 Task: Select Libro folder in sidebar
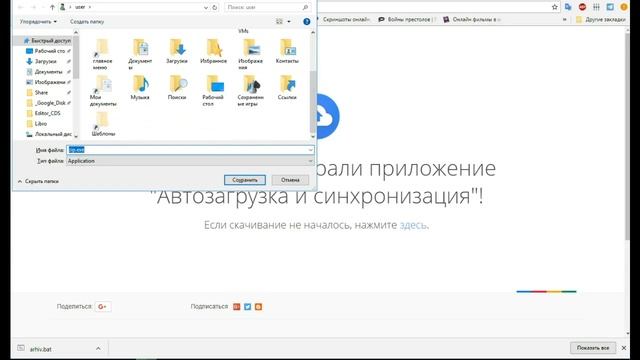tap(37, 124)
